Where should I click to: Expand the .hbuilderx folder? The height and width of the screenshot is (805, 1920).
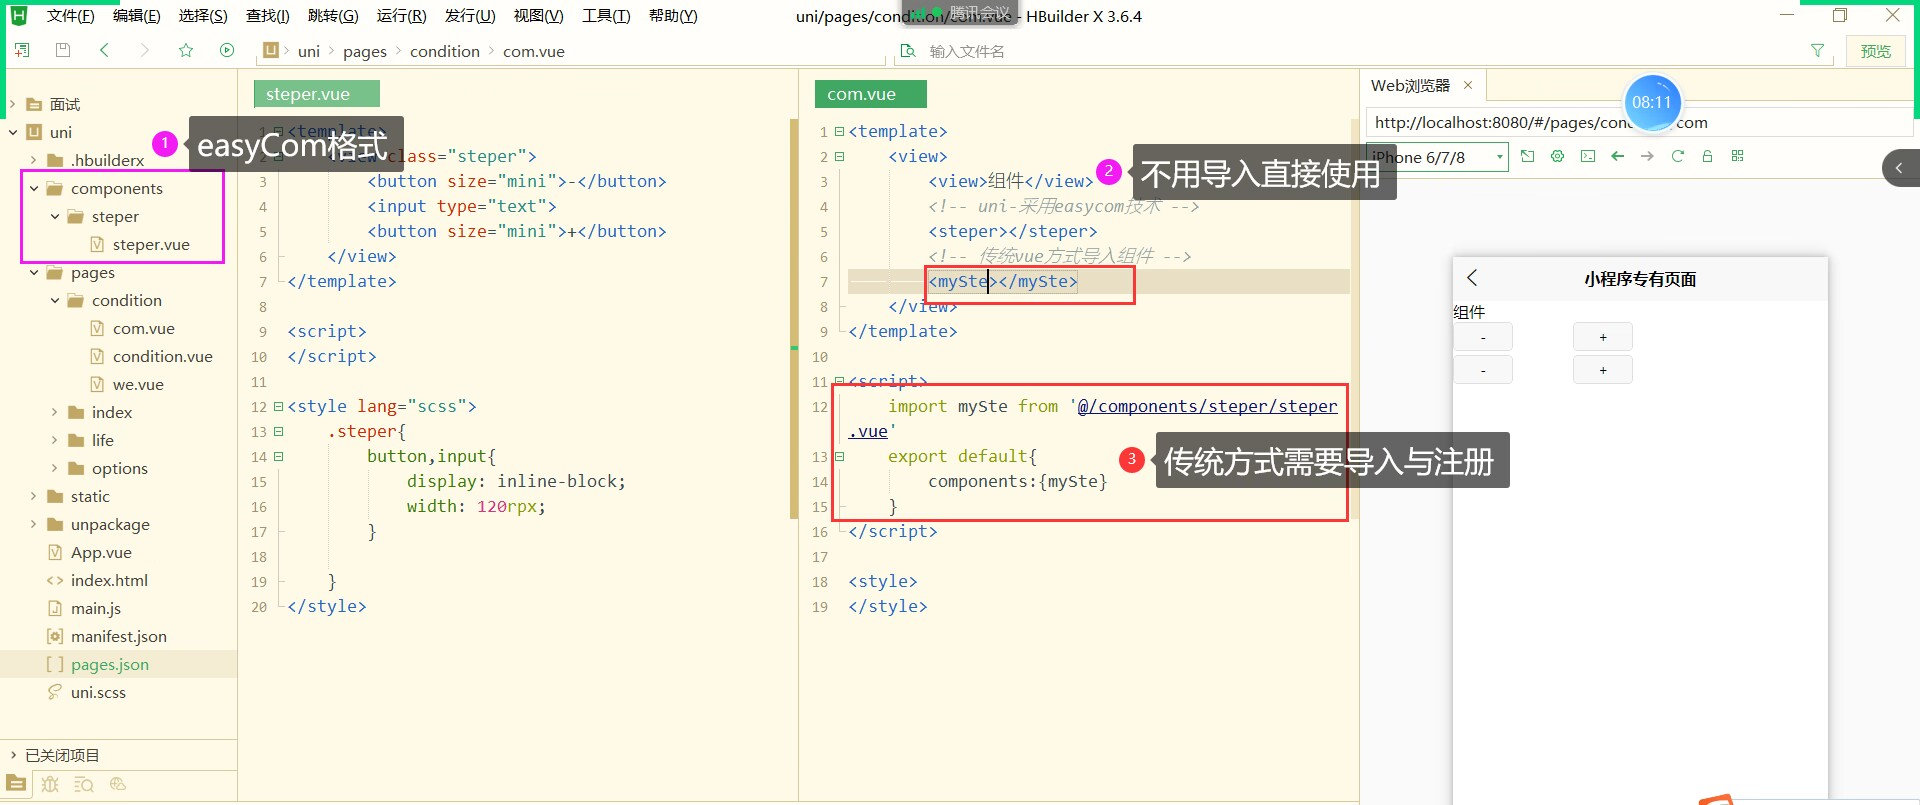(34, 160)
